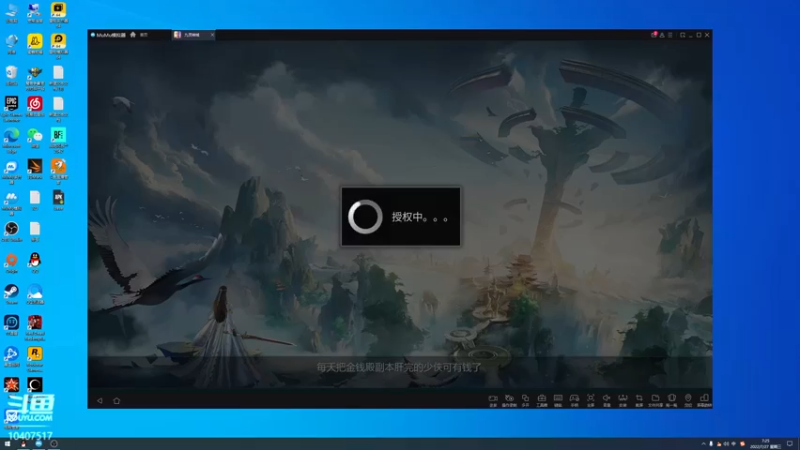Screen dimensions: 800x450
Task: Open WeChat desktop icon
Action: [x=35, y=138]
